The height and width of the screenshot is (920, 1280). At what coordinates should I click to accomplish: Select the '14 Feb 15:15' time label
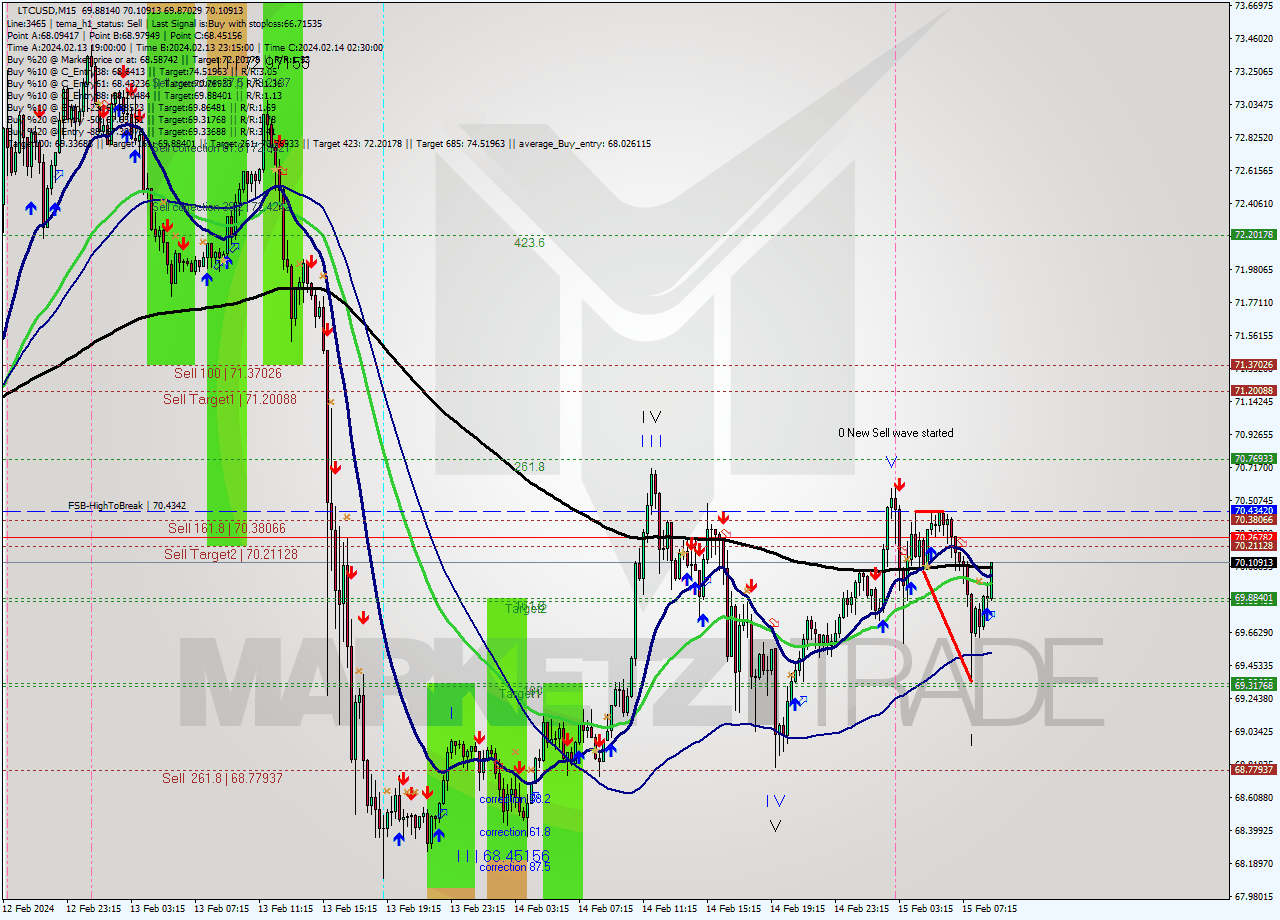[x=734, y=909]
